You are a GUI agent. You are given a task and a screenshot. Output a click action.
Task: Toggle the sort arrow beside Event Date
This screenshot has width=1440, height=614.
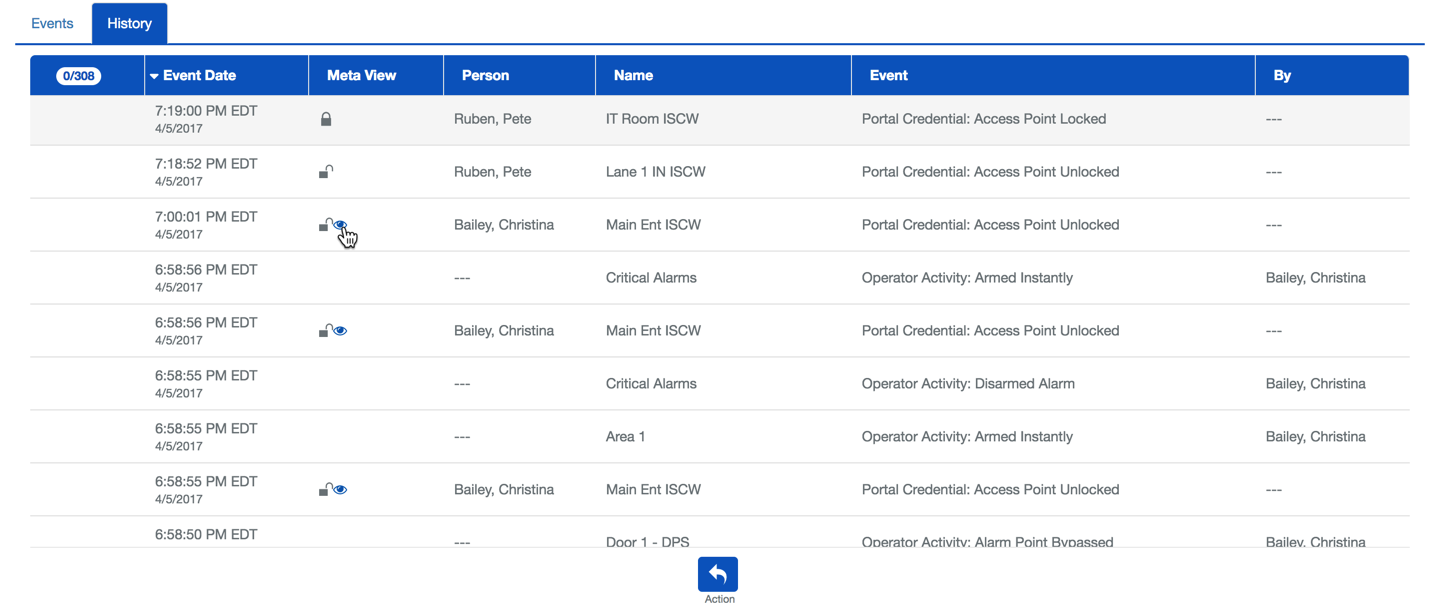pyautogui.click(x=154, y=76)
